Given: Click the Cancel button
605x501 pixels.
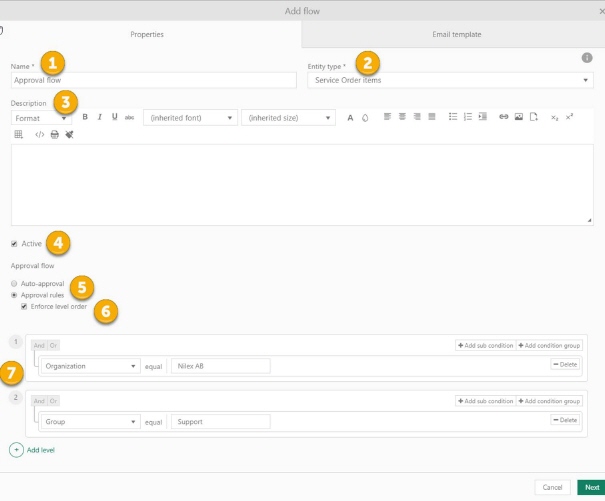Looking at the screenshot, I should pyautogui.click(x=552, y=487).
